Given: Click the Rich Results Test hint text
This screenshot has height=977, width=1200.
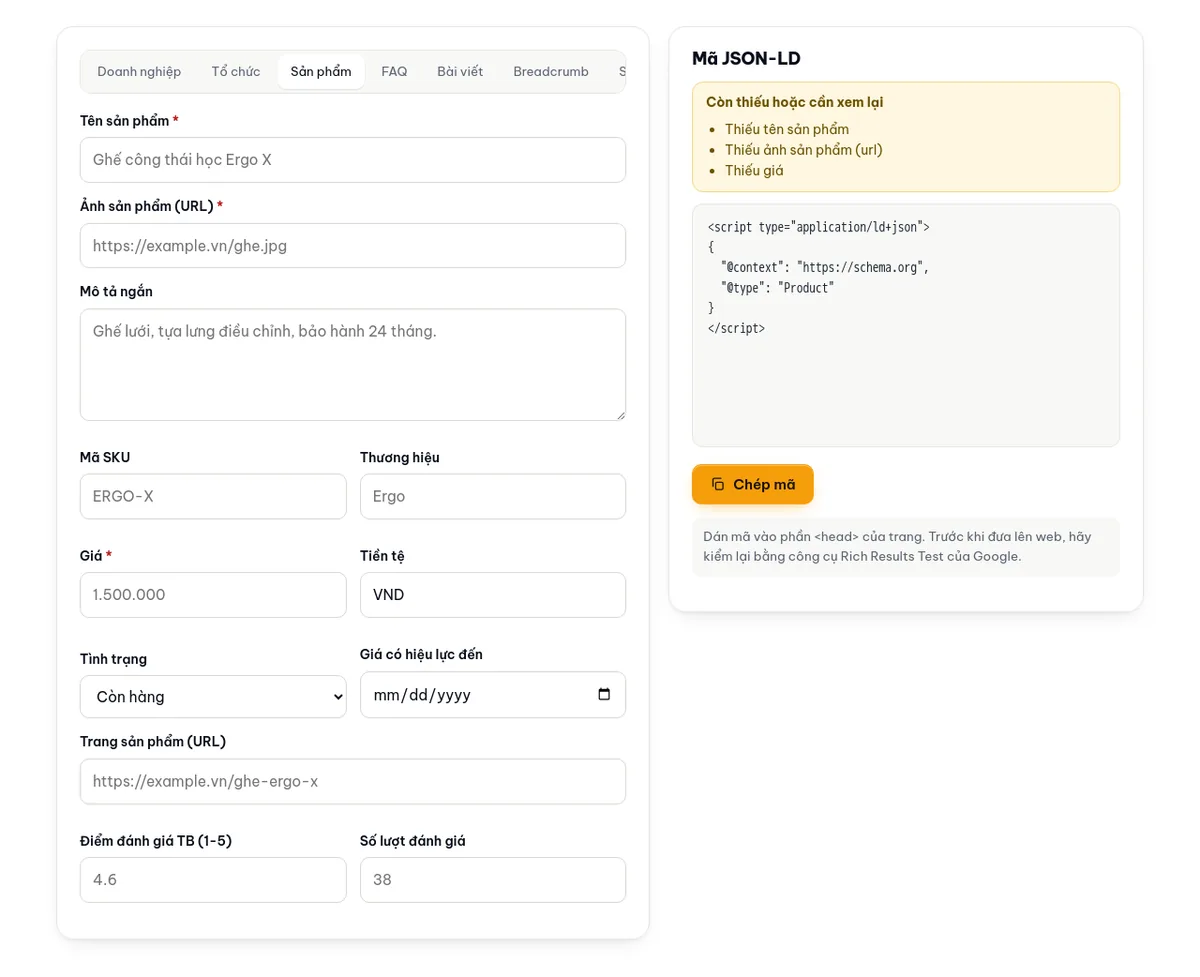Looking at the screenshot, I should 906,546.
